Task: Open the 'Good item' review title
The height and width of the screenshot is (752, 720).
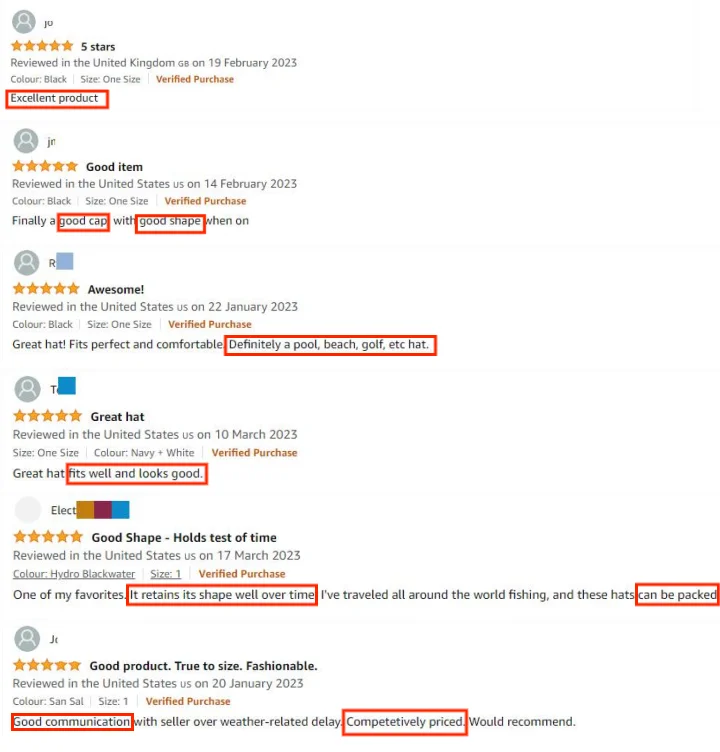Action: pyautogui.click(x=114, y=167)
